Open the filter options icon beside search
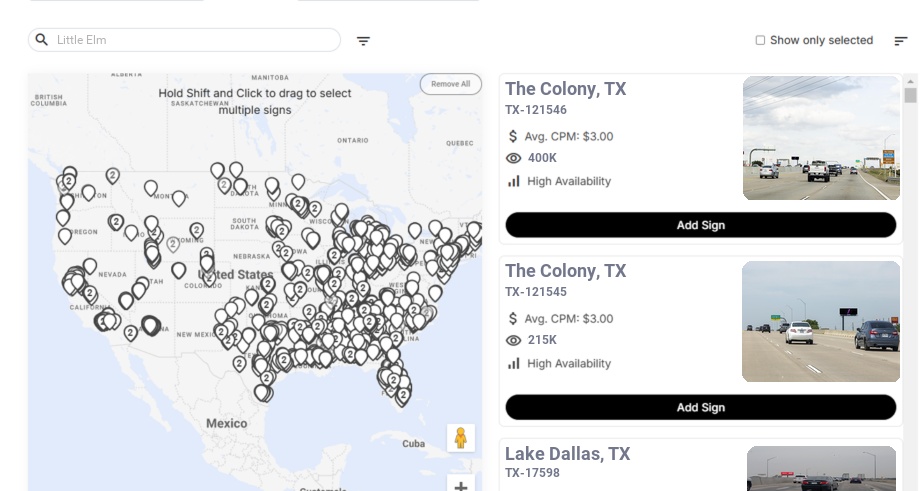Image resolution: width=920 pixels, height=491 pixels. click(364, 41)
